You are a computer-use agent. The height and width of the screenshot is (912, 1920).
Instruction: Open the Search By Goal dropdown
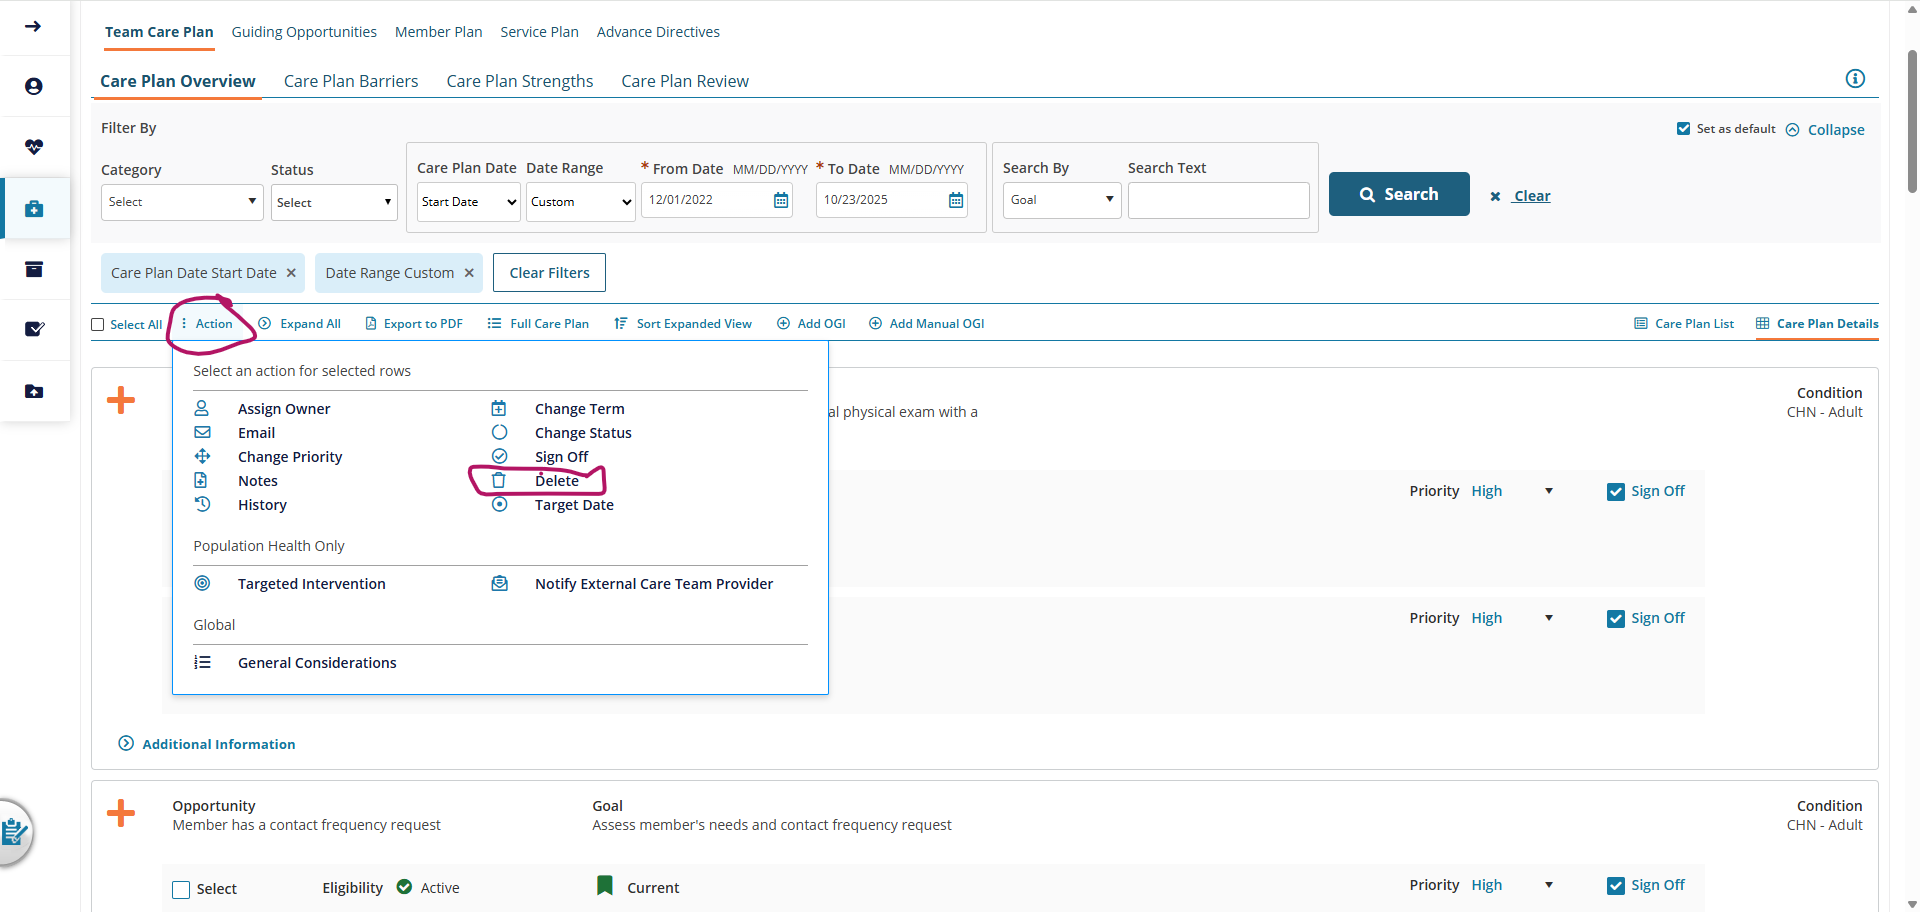pos(1061,200)
